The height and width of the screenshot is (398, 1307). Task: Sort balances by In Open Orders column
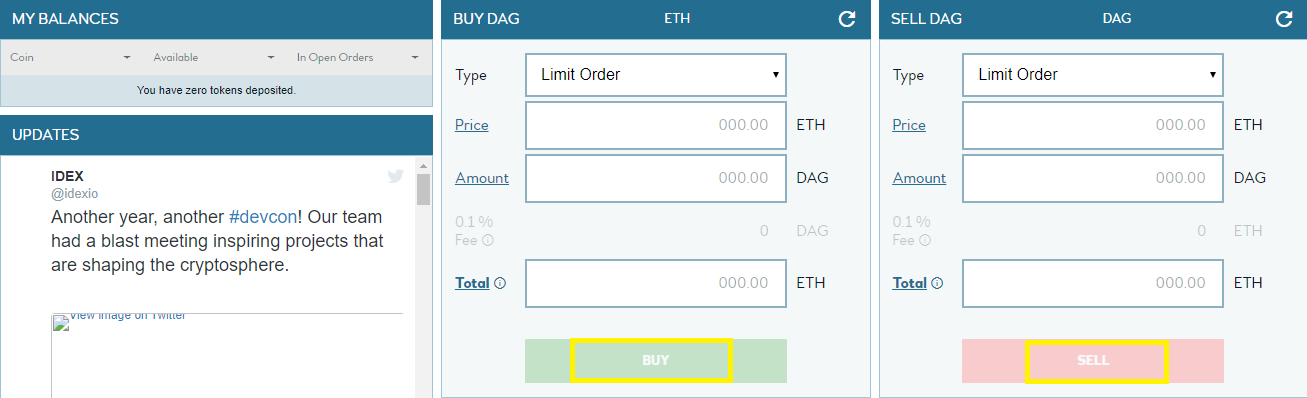pyautogui.click(x=357, y=58)
